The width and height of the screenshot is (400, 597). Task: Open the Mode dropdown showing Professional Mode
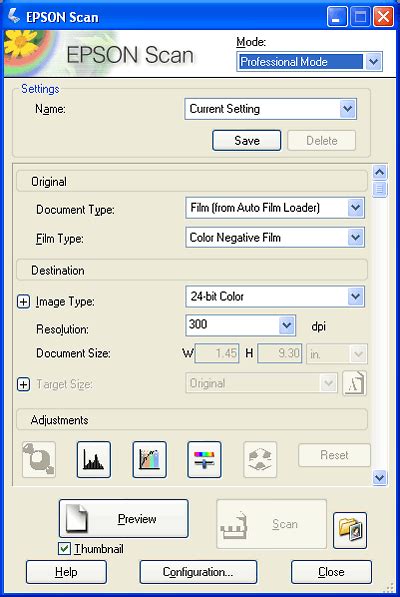point(309,62)
